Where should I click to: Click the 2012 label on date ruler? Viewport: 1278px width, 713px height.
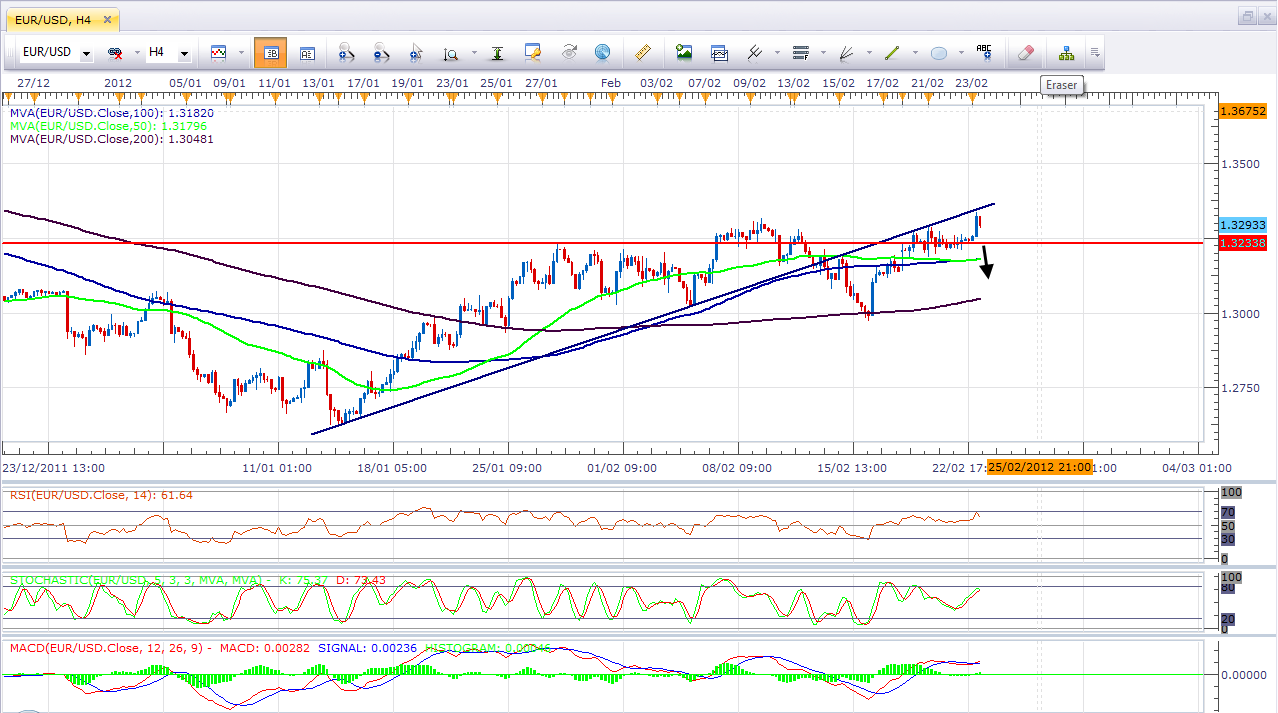point(118,82)
